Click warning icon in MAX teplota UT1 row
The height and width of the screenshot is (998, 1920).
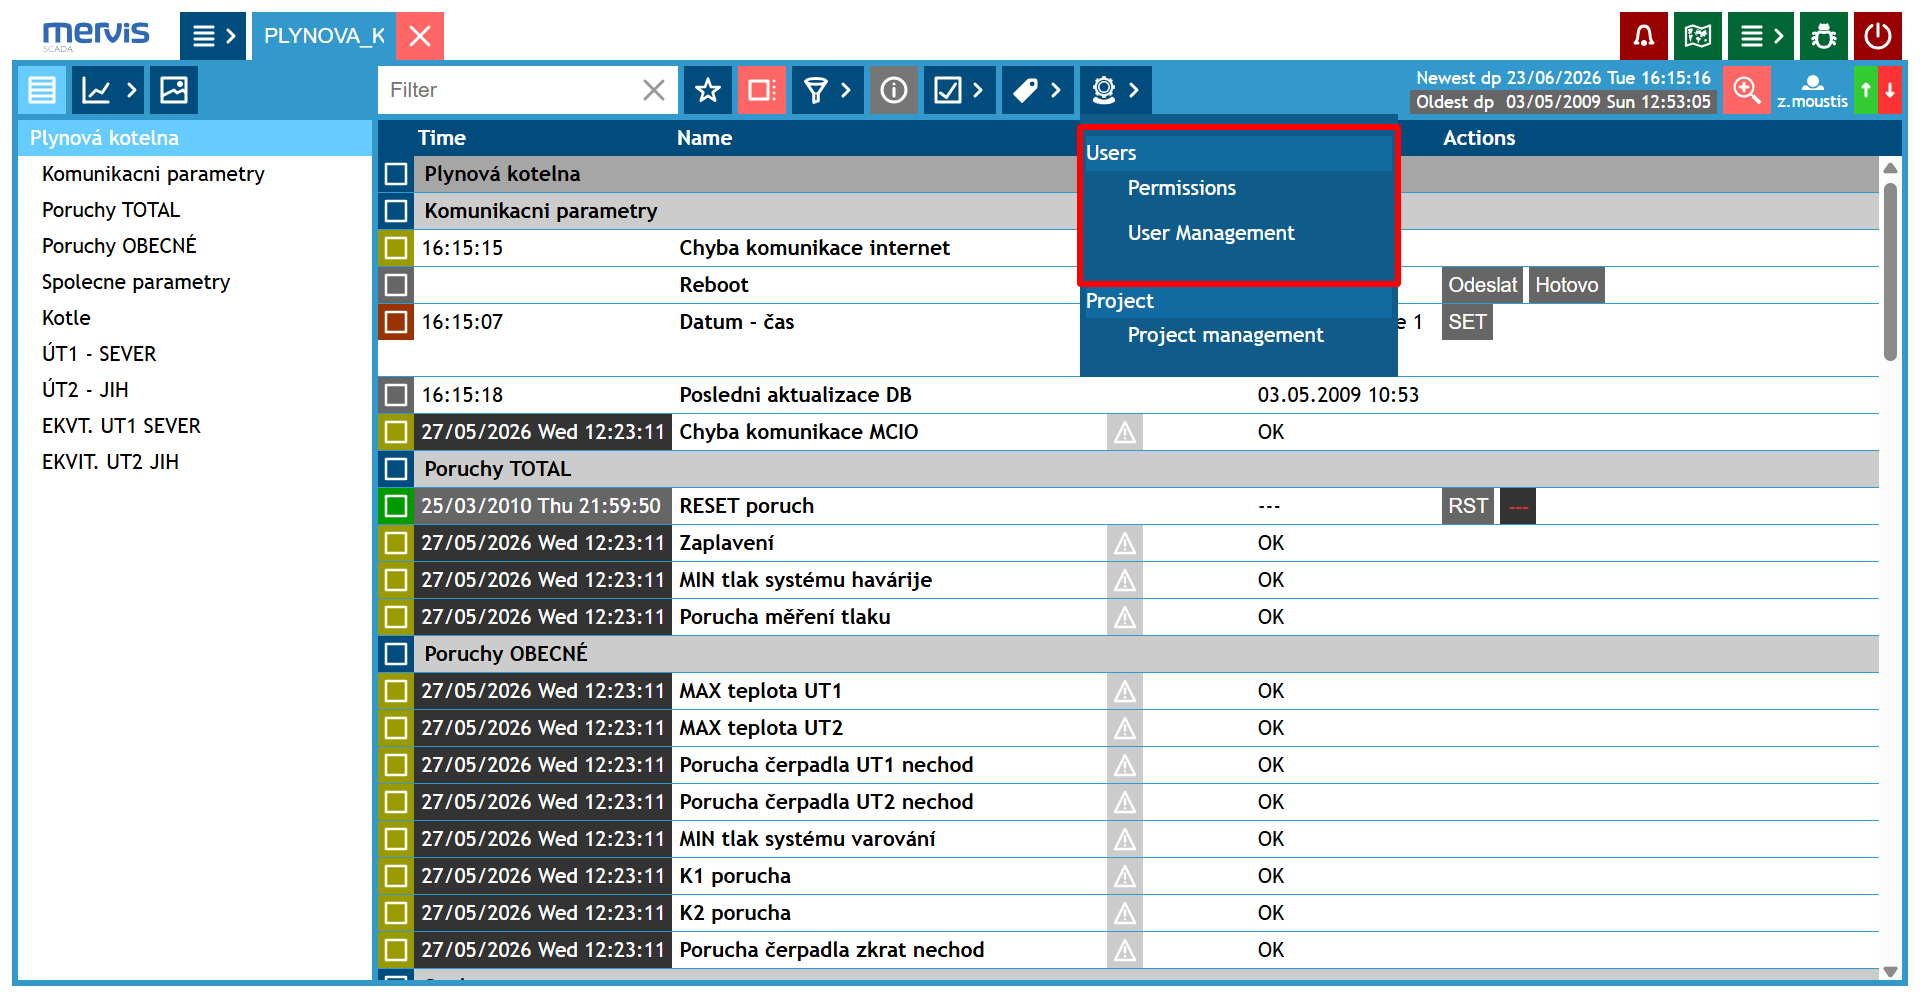[1125, 691]
